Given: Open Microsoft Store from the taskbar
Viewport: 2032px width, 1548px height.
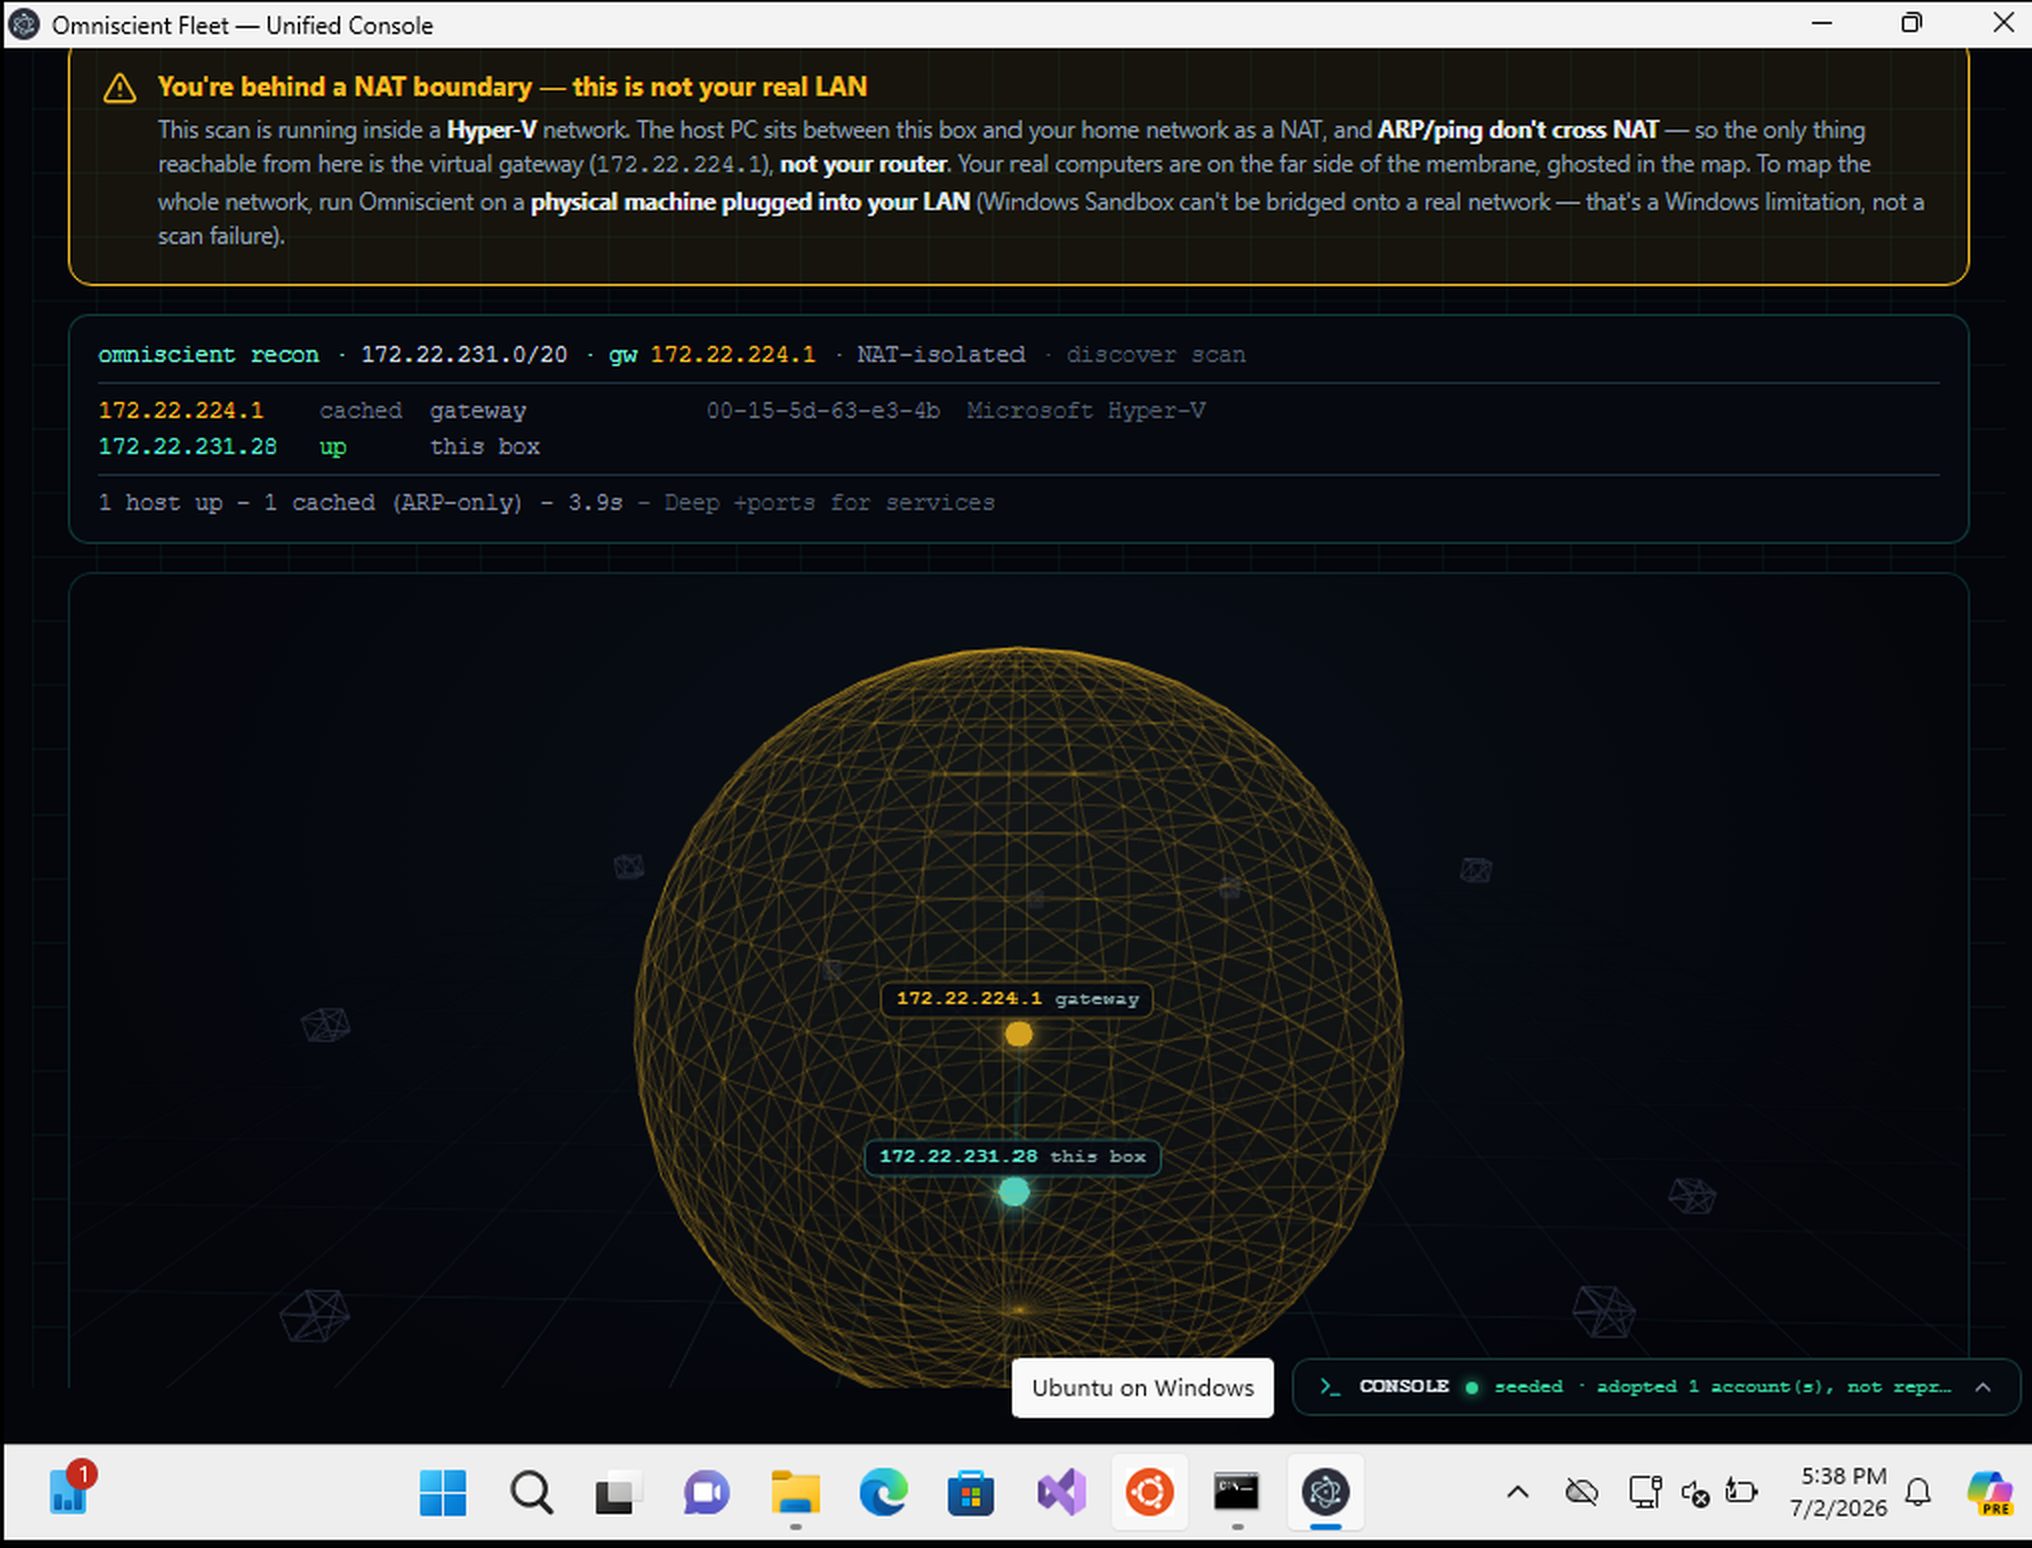Looking at the screenshot, I should click(970, 1493).
